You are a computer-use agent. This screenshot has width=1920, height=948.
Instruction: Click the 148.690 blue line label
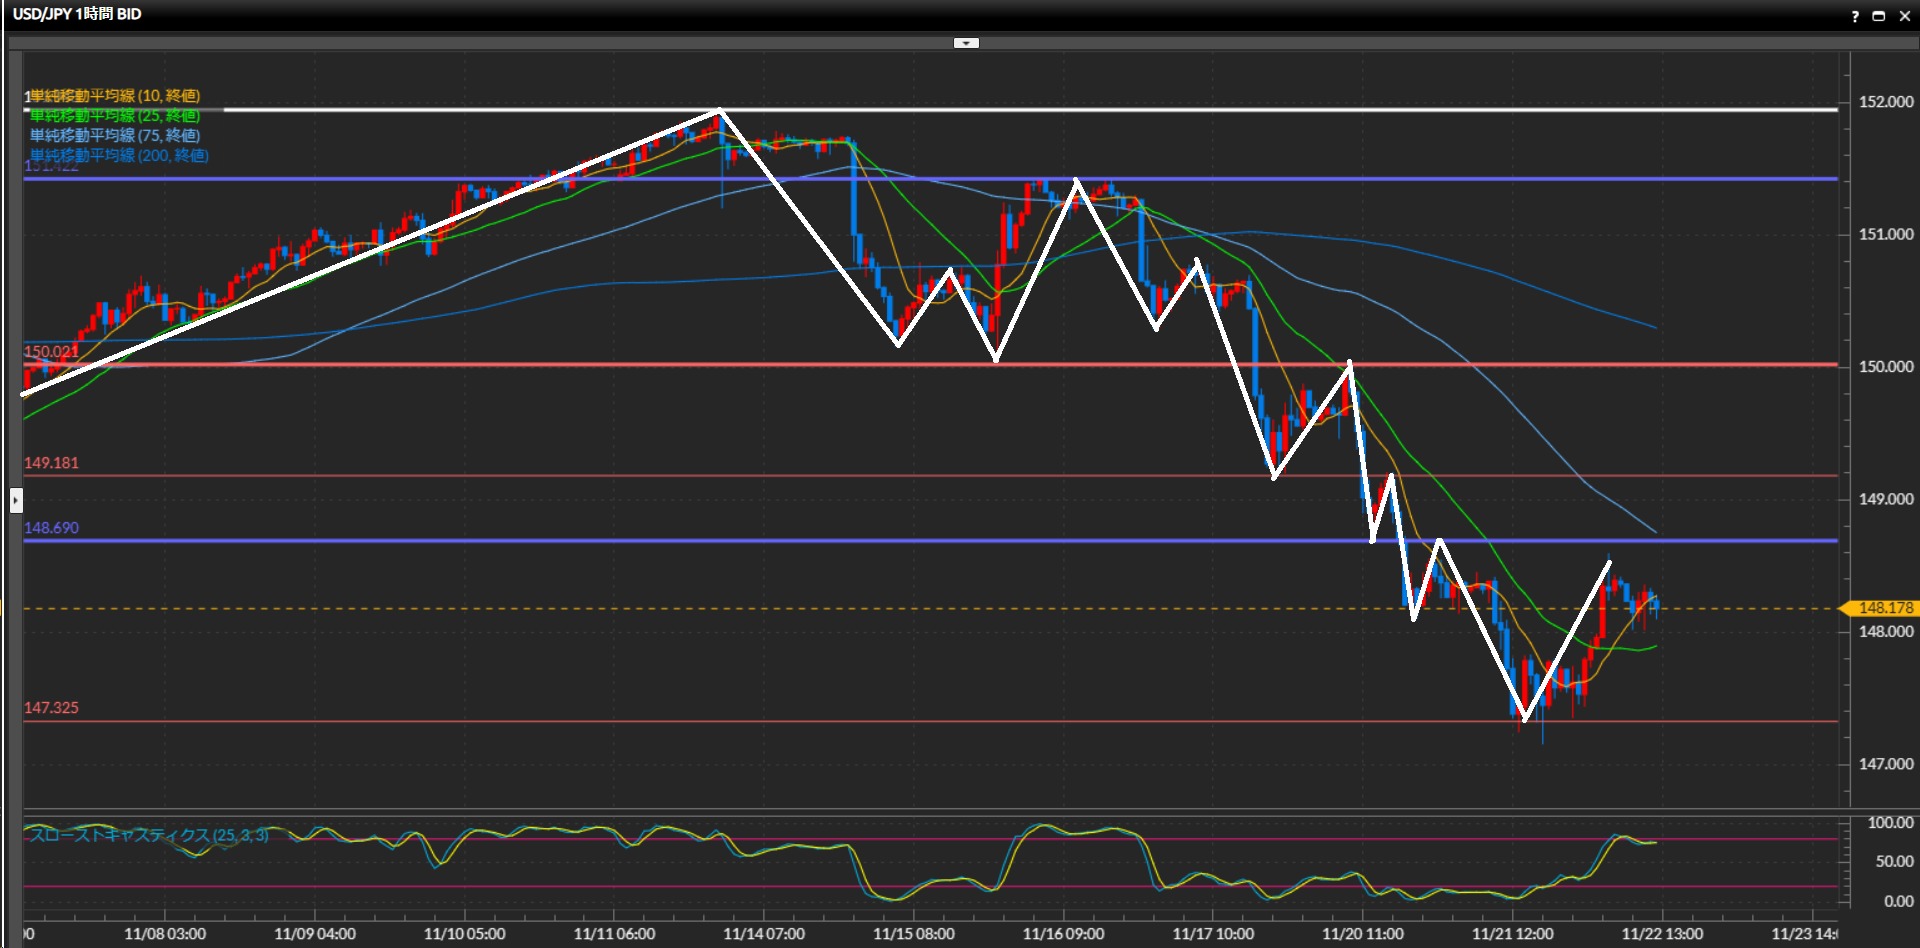coord(51,528)
